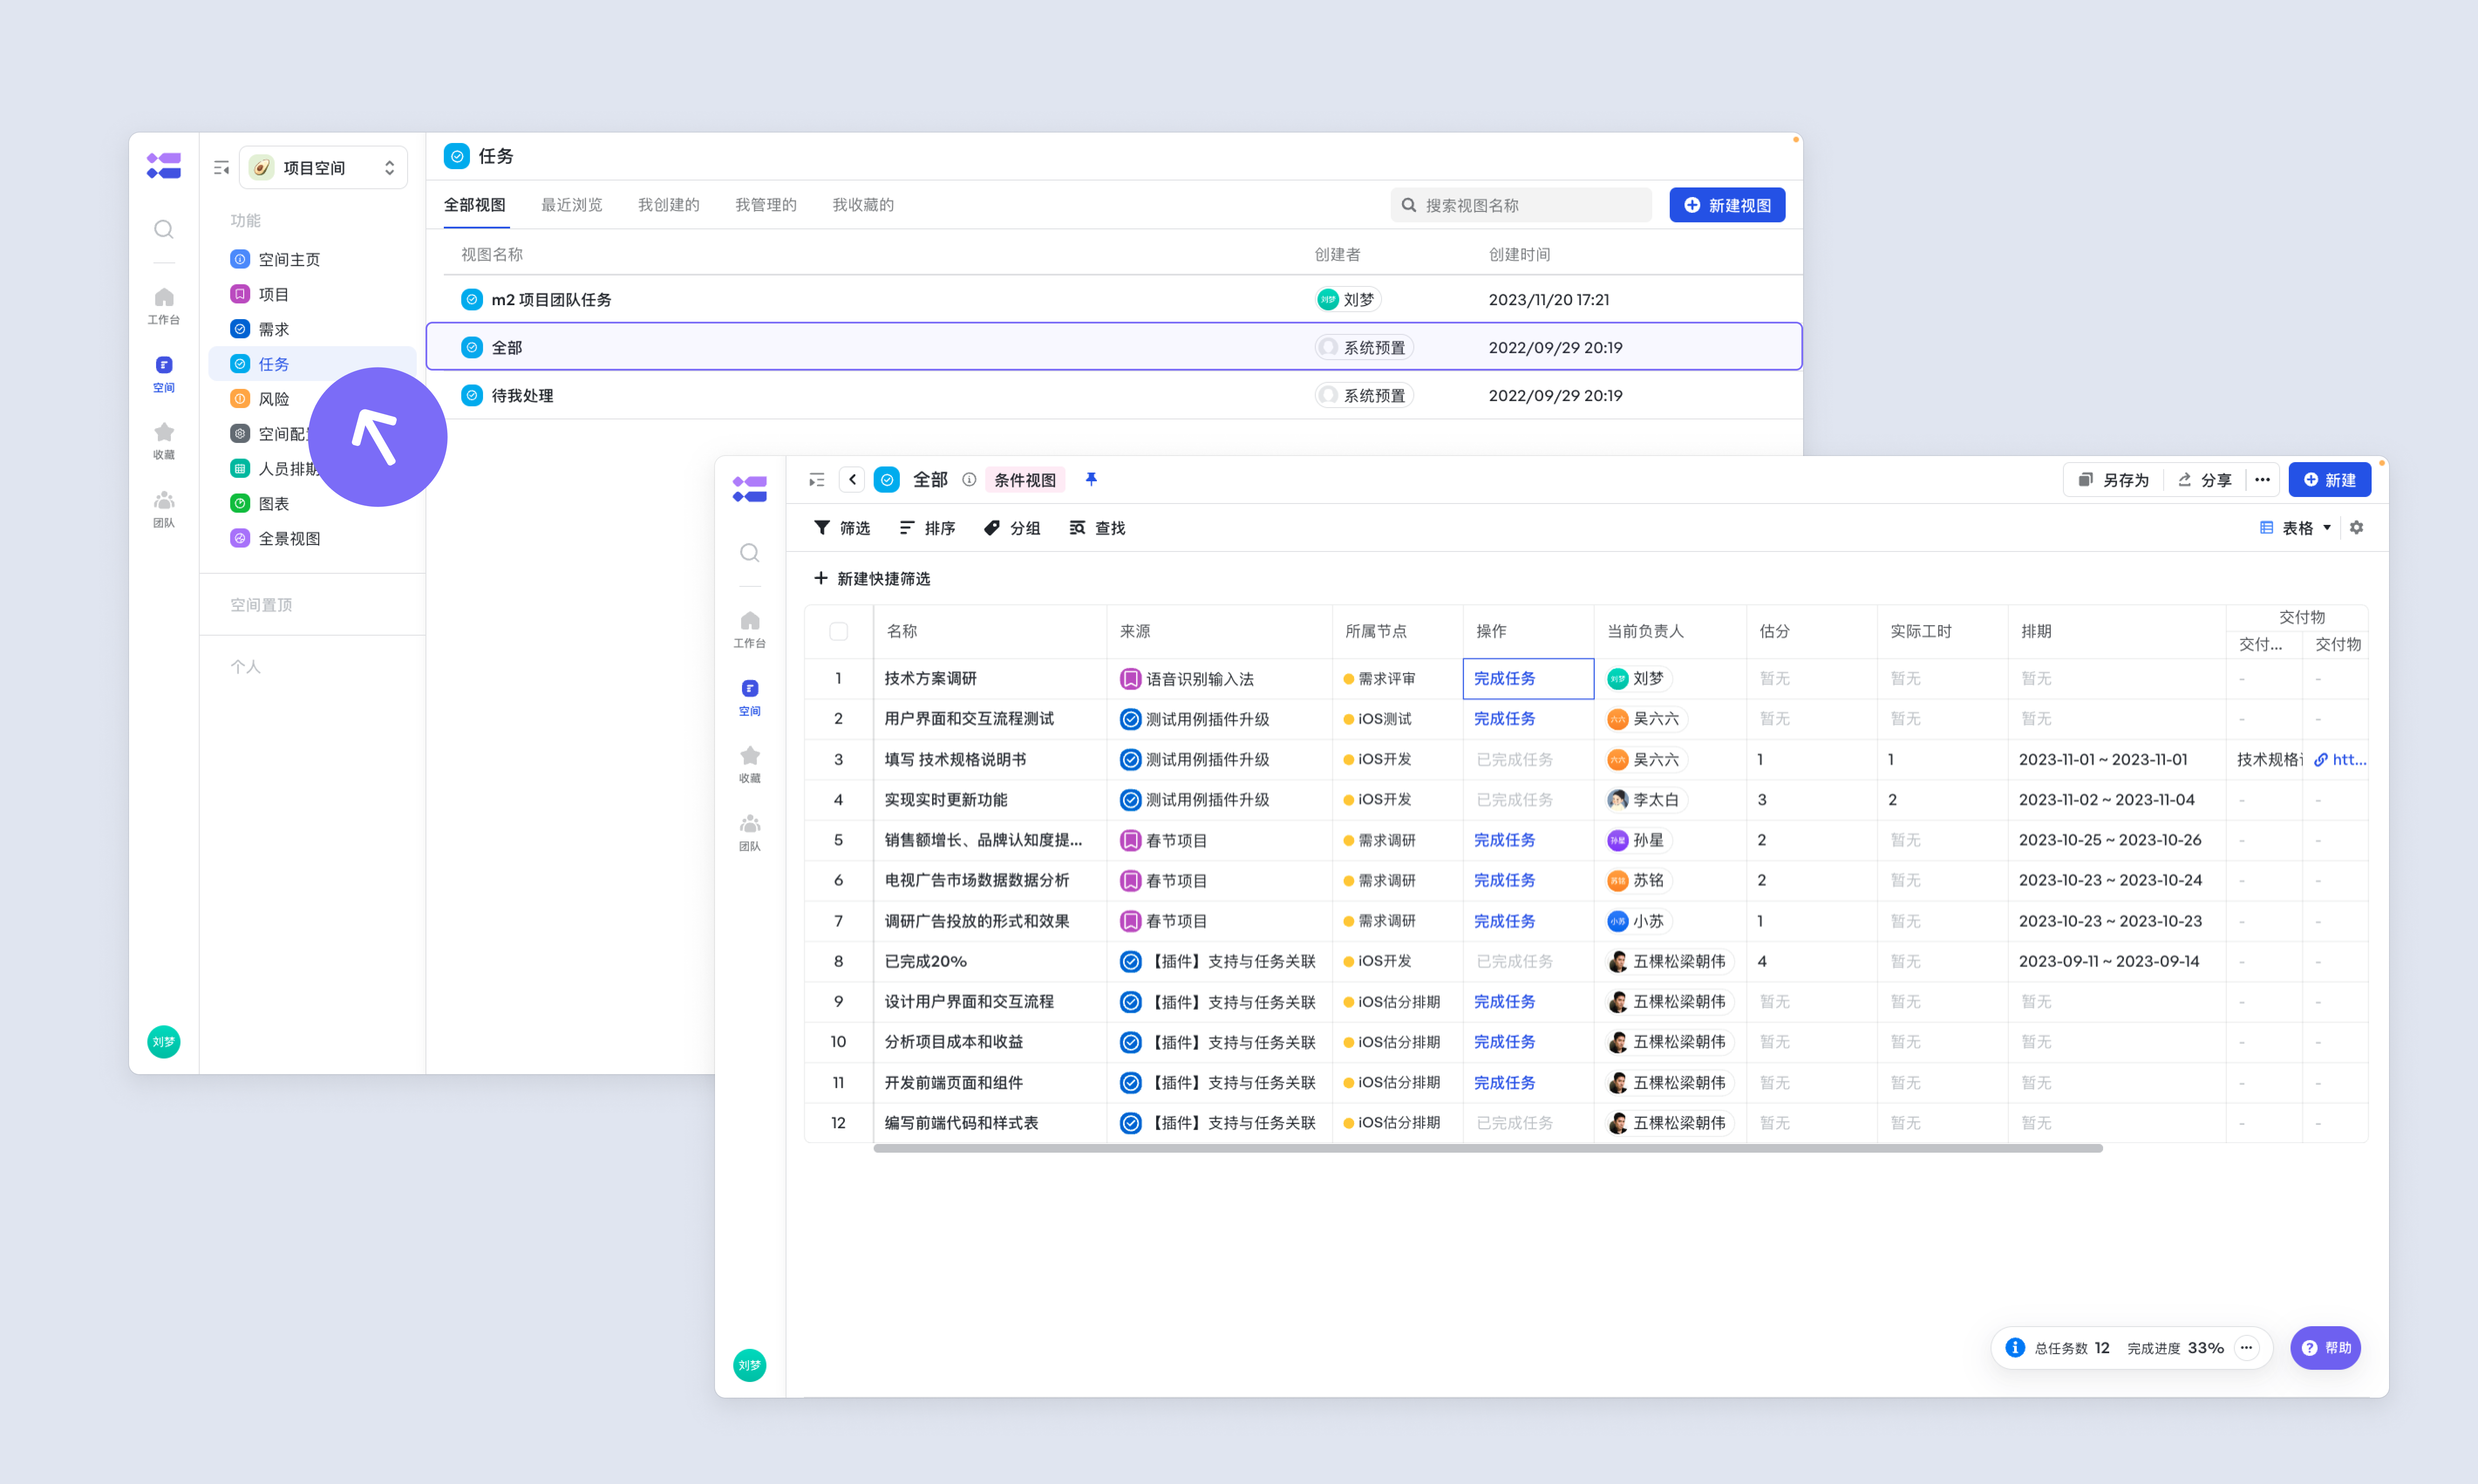Open 需求 in the navigation list
This screenshot has height=1484, width=2478.
click(312, 329)
